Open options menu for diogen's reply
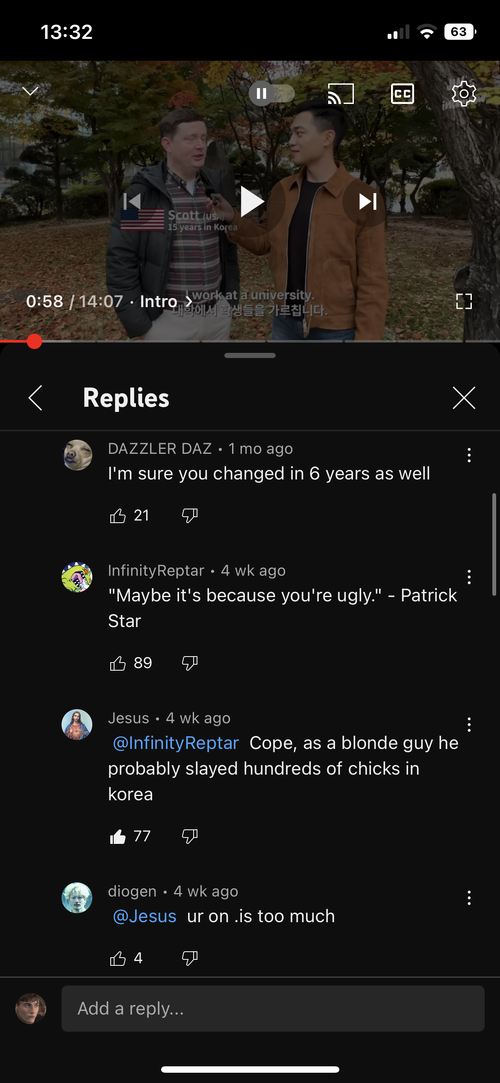The image size is (500, 1083). coord(469,898)
